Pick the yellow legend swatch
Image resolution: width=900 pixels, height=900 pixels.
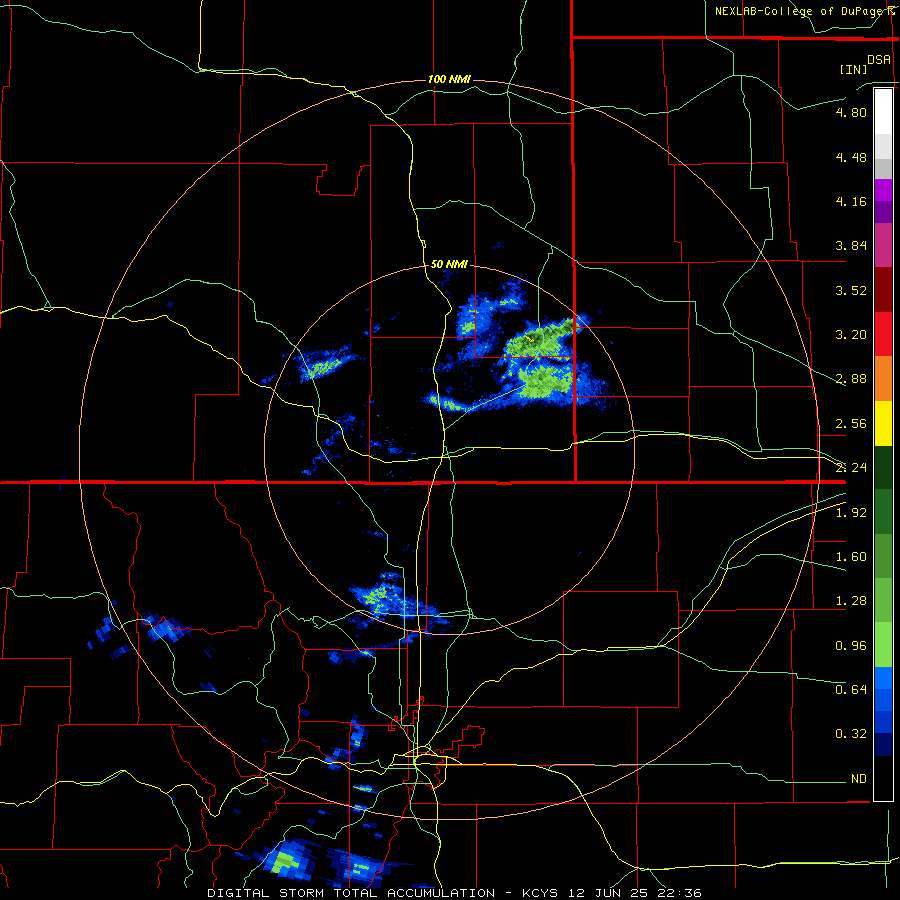pos(883,424)
